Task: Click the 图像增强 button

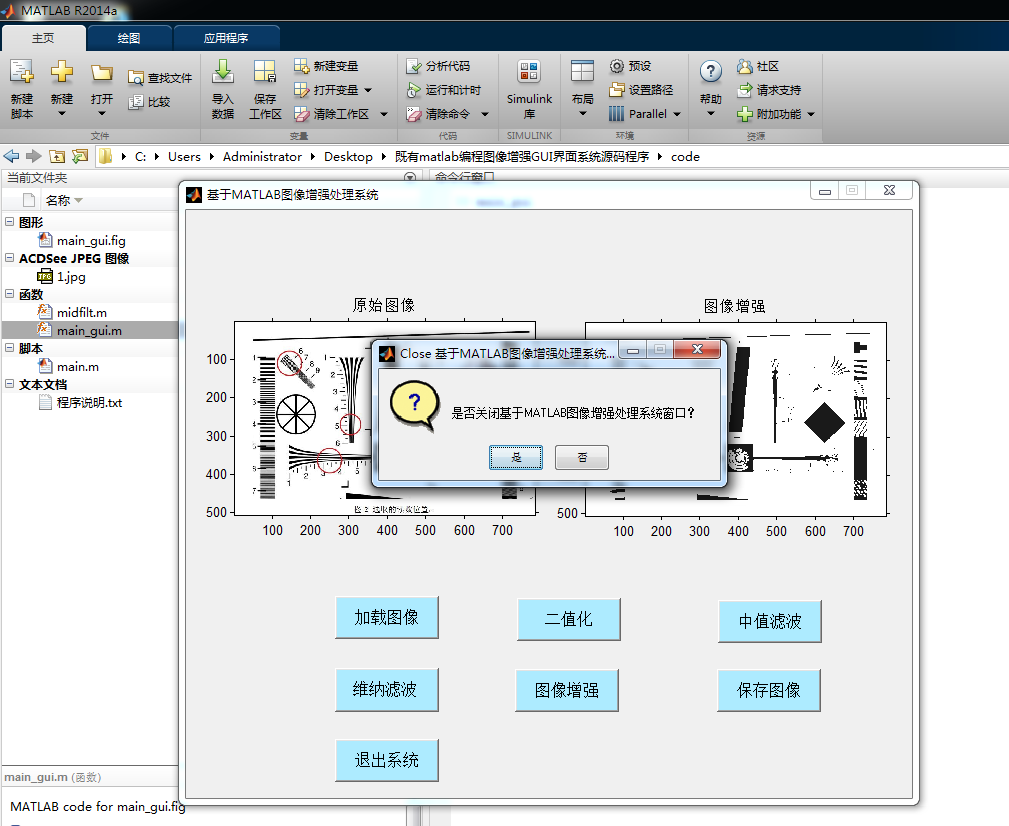Action: click(x=567, y=690)
